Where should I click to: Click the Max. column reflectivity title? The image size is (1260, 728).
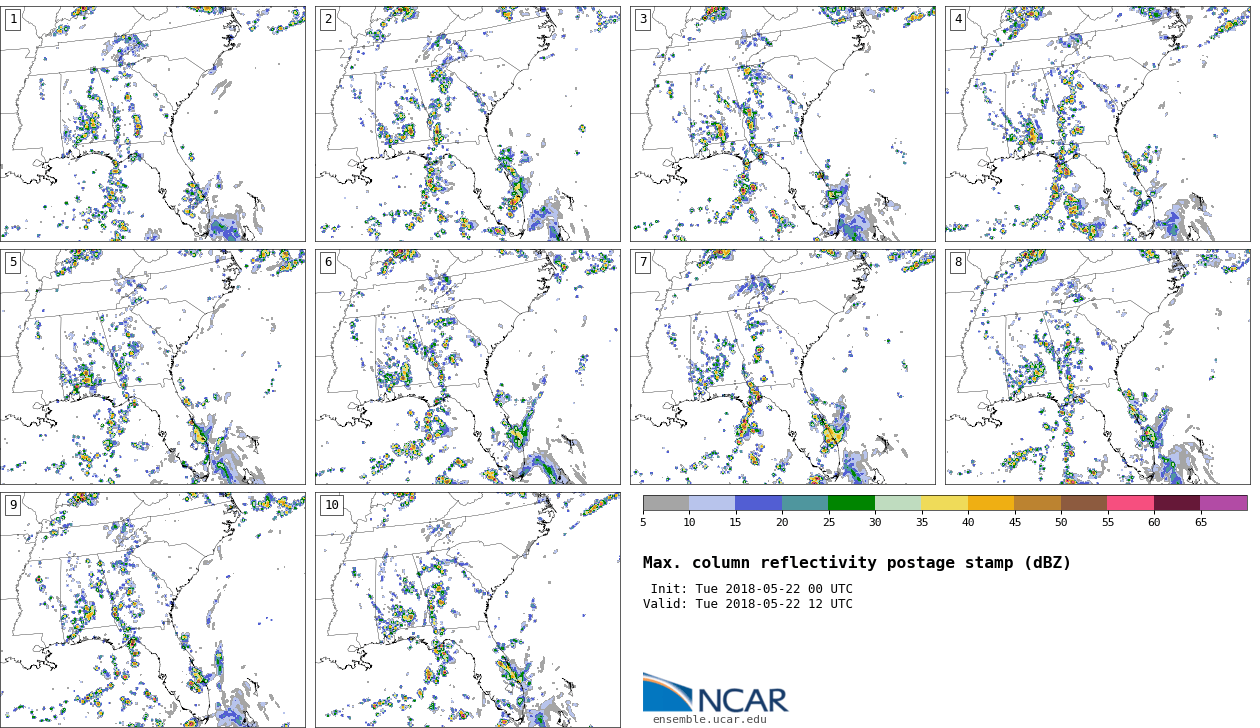856,563
